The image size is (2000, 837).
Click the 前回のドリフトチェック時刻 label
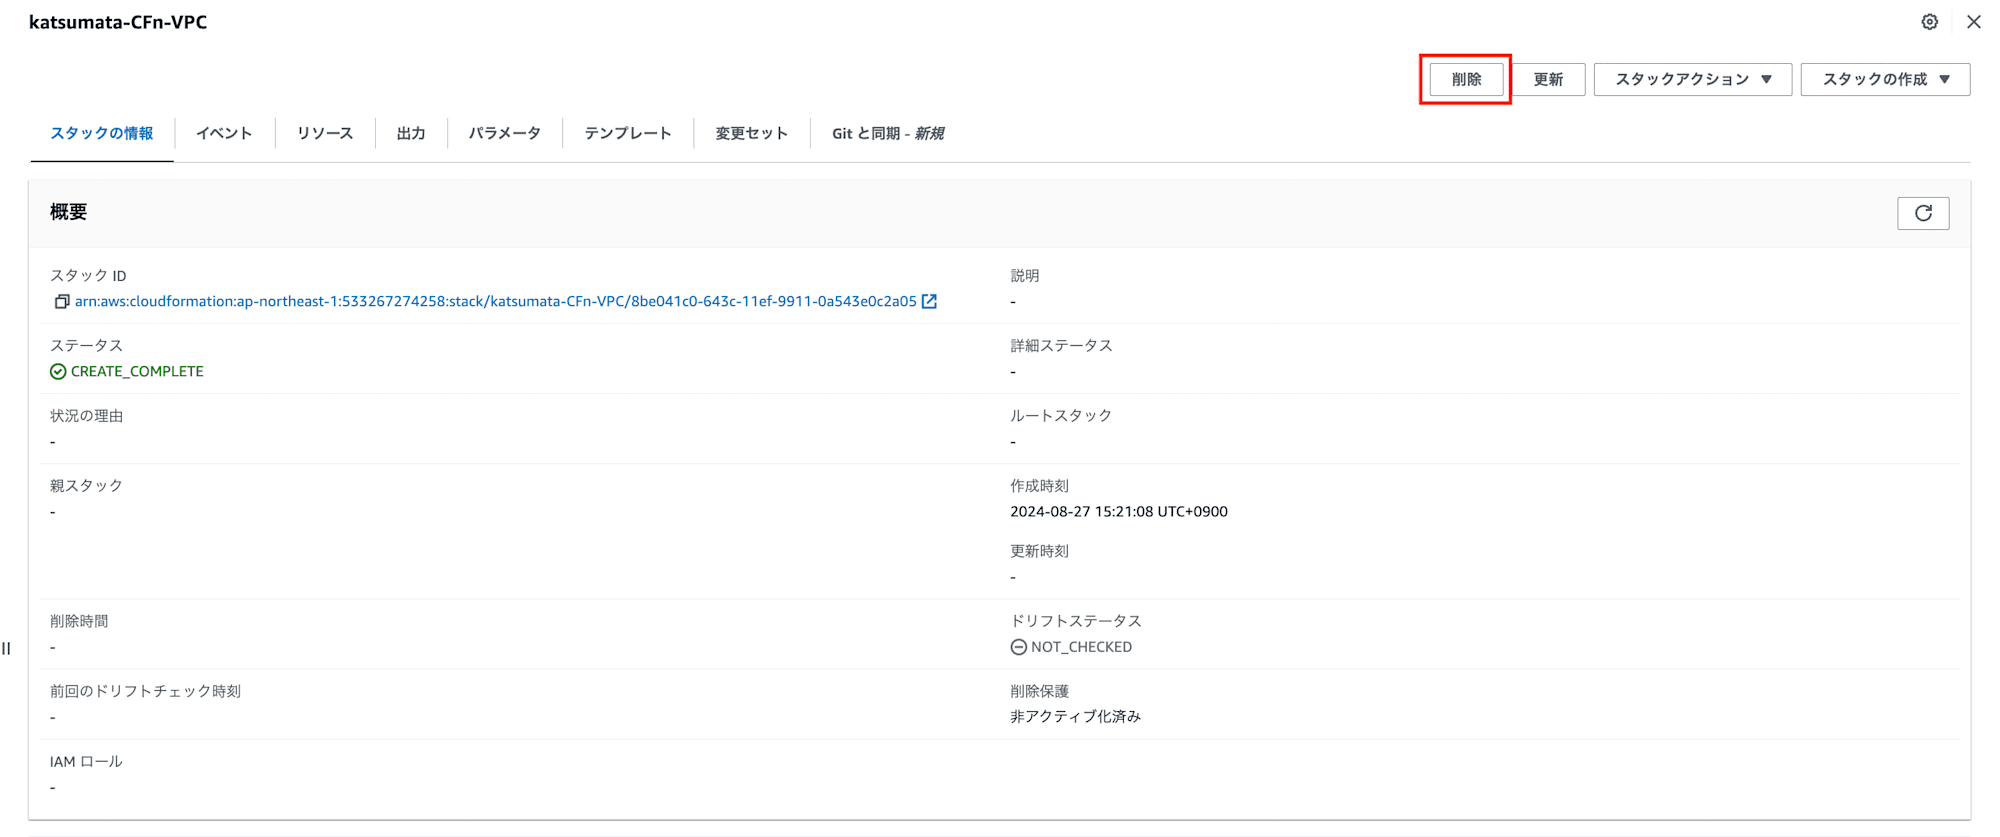[145, 691]
